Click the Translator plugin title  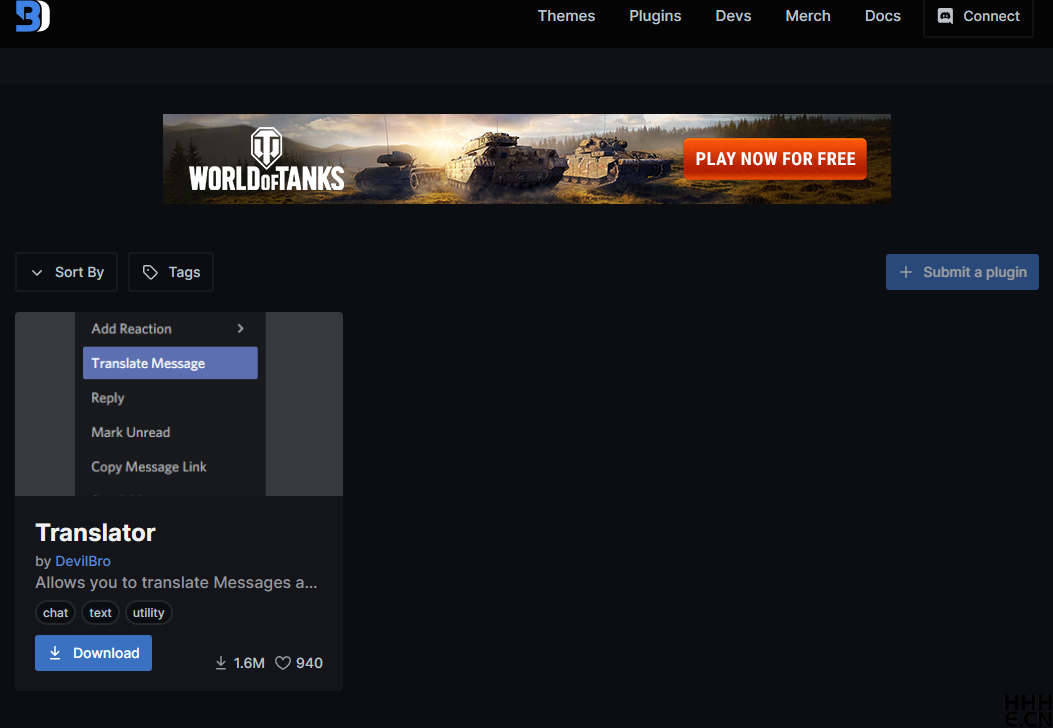(x=95, y=532)
